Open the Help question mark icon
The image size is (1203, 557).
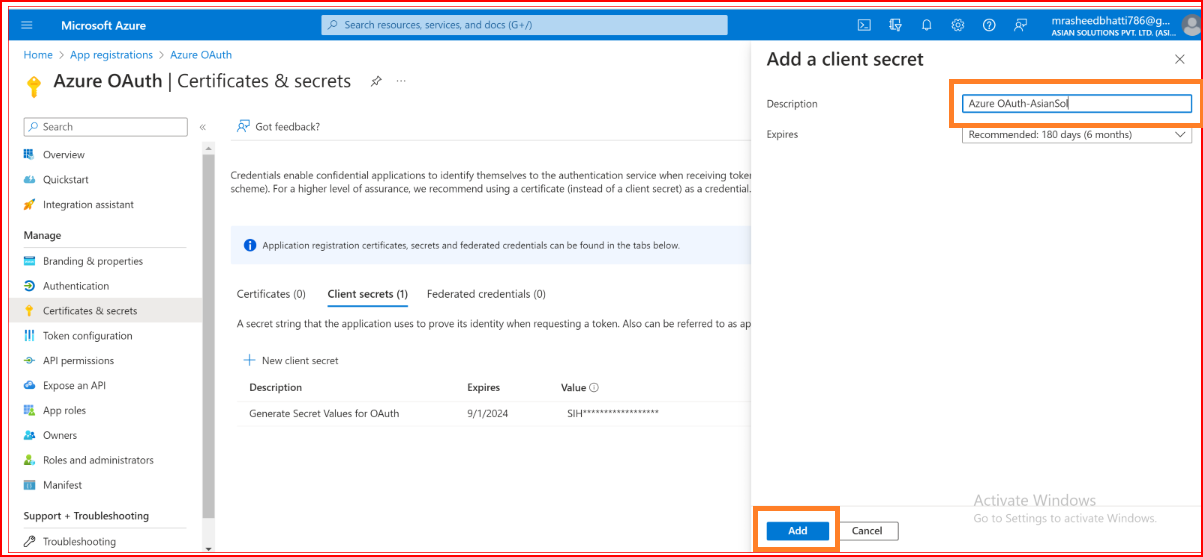tap(989, 25)
